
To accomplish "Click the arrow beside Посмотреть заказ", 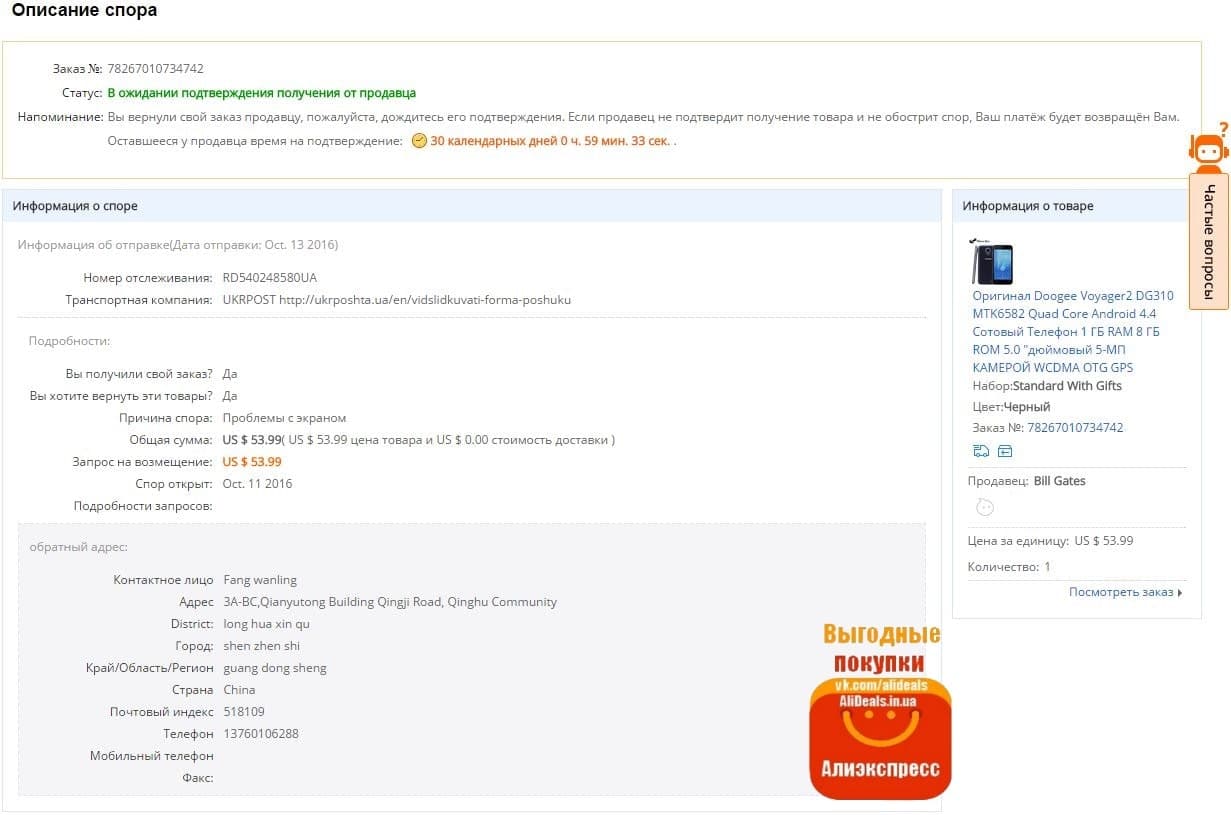I will pos(1180,593).
